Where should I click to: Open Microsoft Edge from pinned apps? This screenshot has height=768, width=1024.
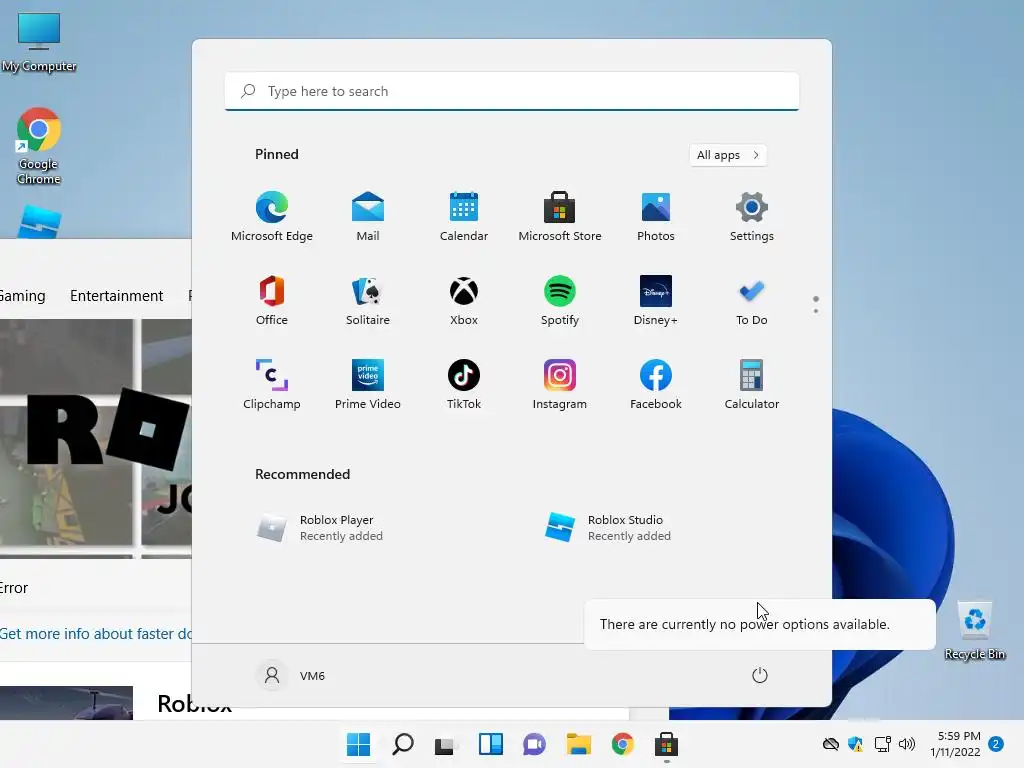coord(272,217)
